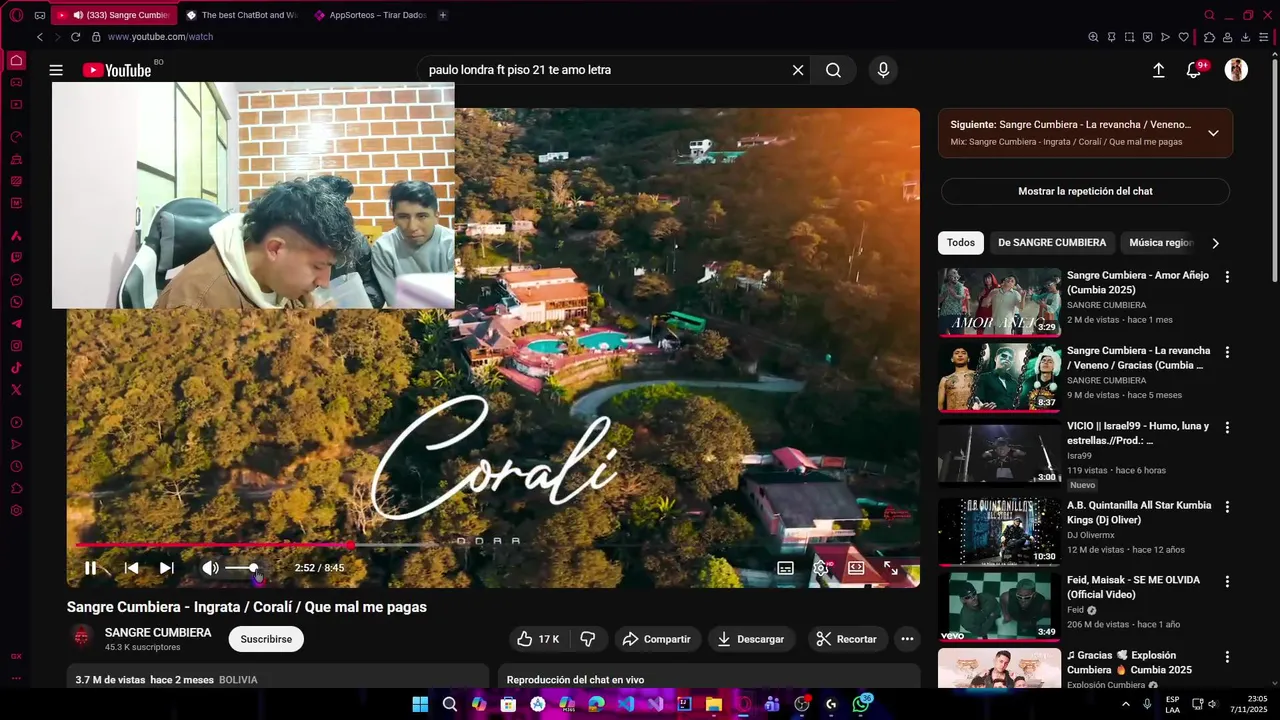Open WhatsApp in Opera sidebar

(x=16, y=302)
